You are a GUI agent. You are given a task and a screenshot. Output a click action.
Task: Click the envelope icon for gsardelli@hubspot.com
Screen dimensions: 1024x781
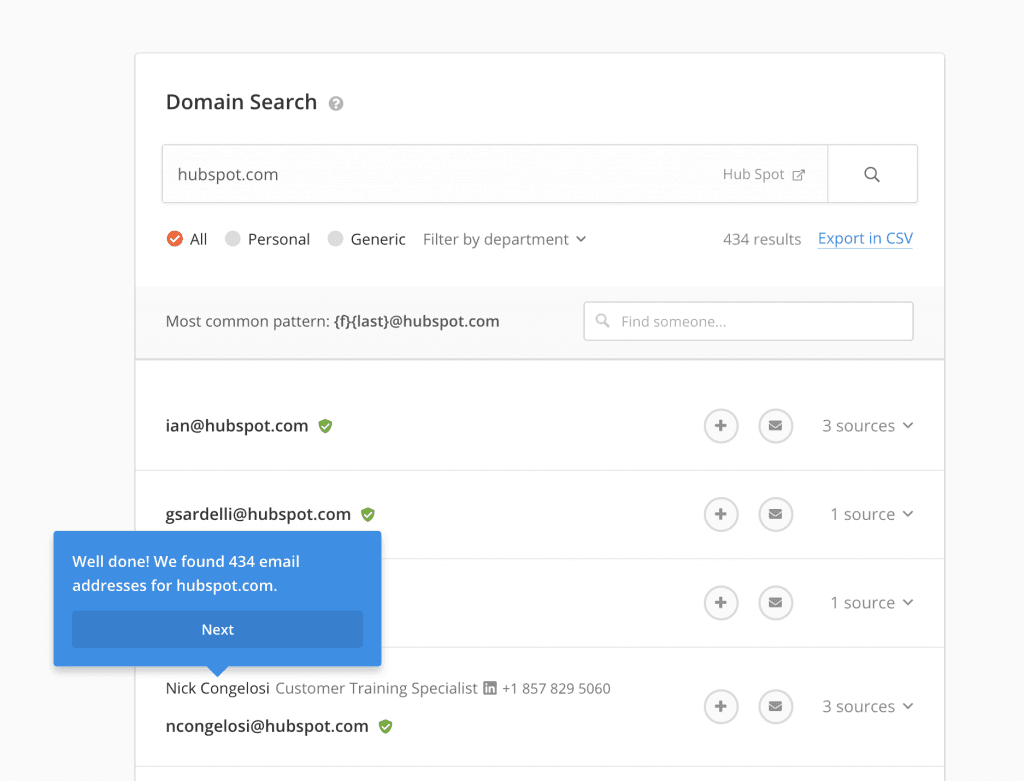click(775, 514)
